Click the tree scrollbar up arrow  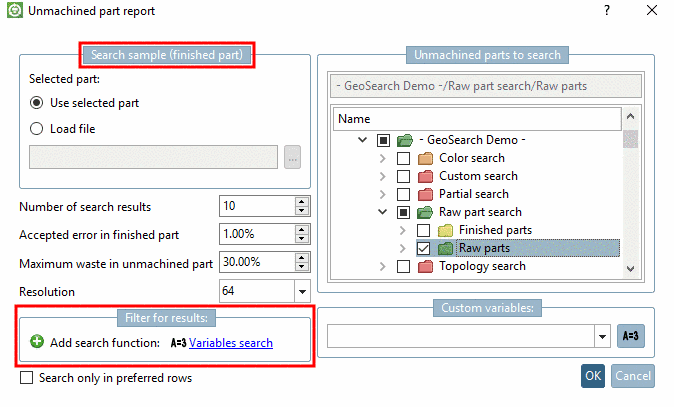click(x=630, y=116)
